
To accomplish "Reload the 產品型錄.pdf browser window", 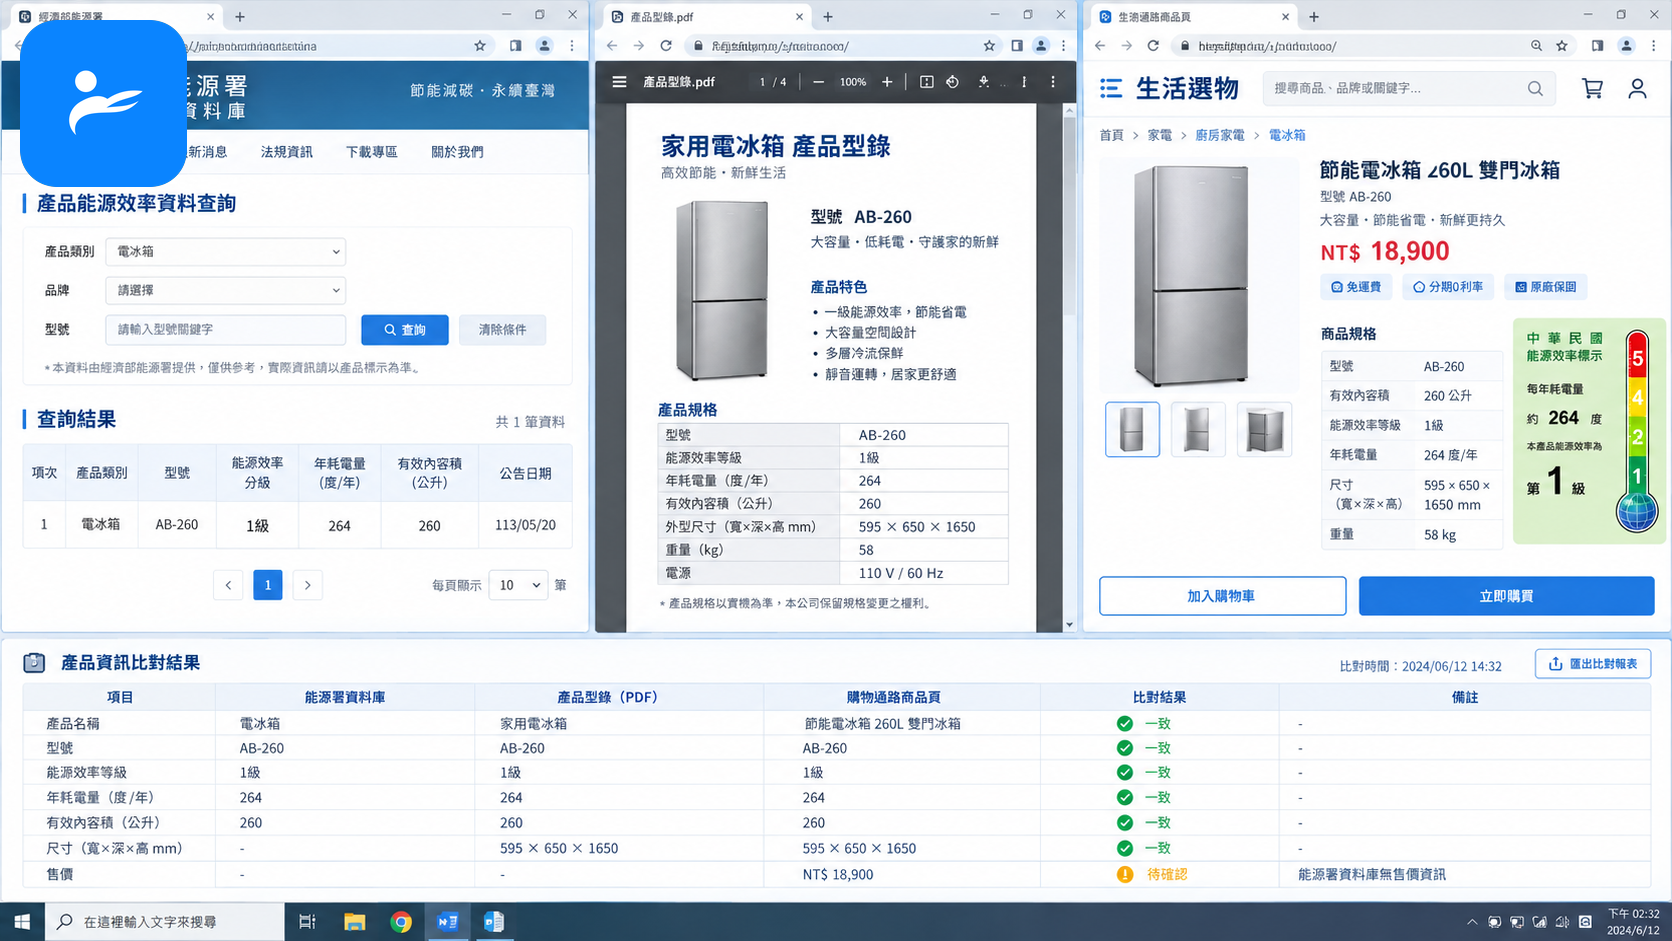I will pos(666,46).
